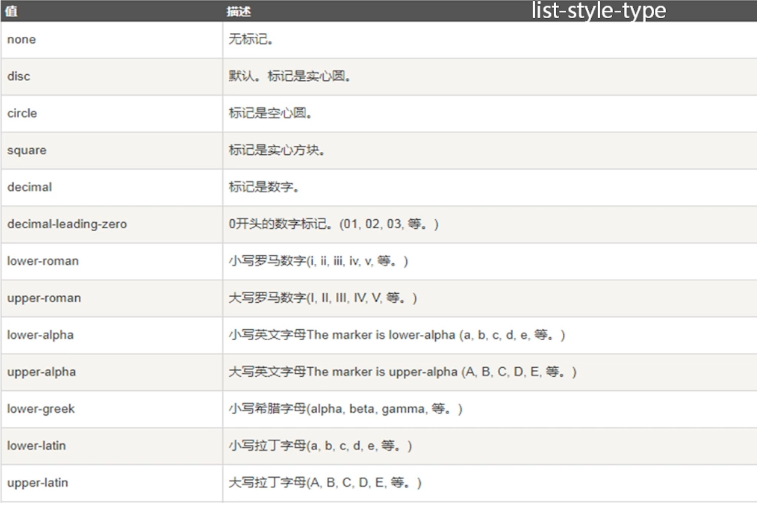Select the 'upper-alpha' value cell
This screenshot has height=519, width=757.
tap(112, 372)
